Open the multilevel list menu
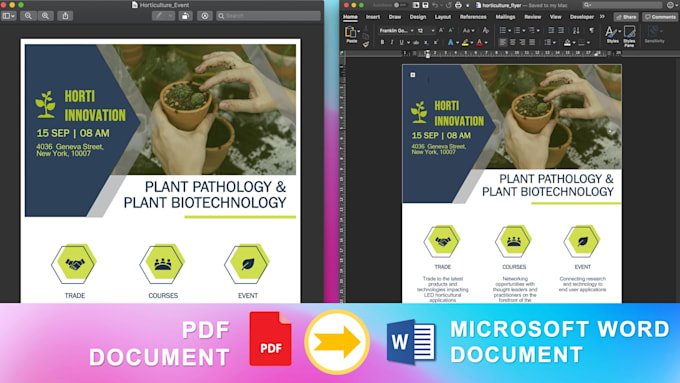The height and width of the screenshot is (383, 680). (531, 30)
